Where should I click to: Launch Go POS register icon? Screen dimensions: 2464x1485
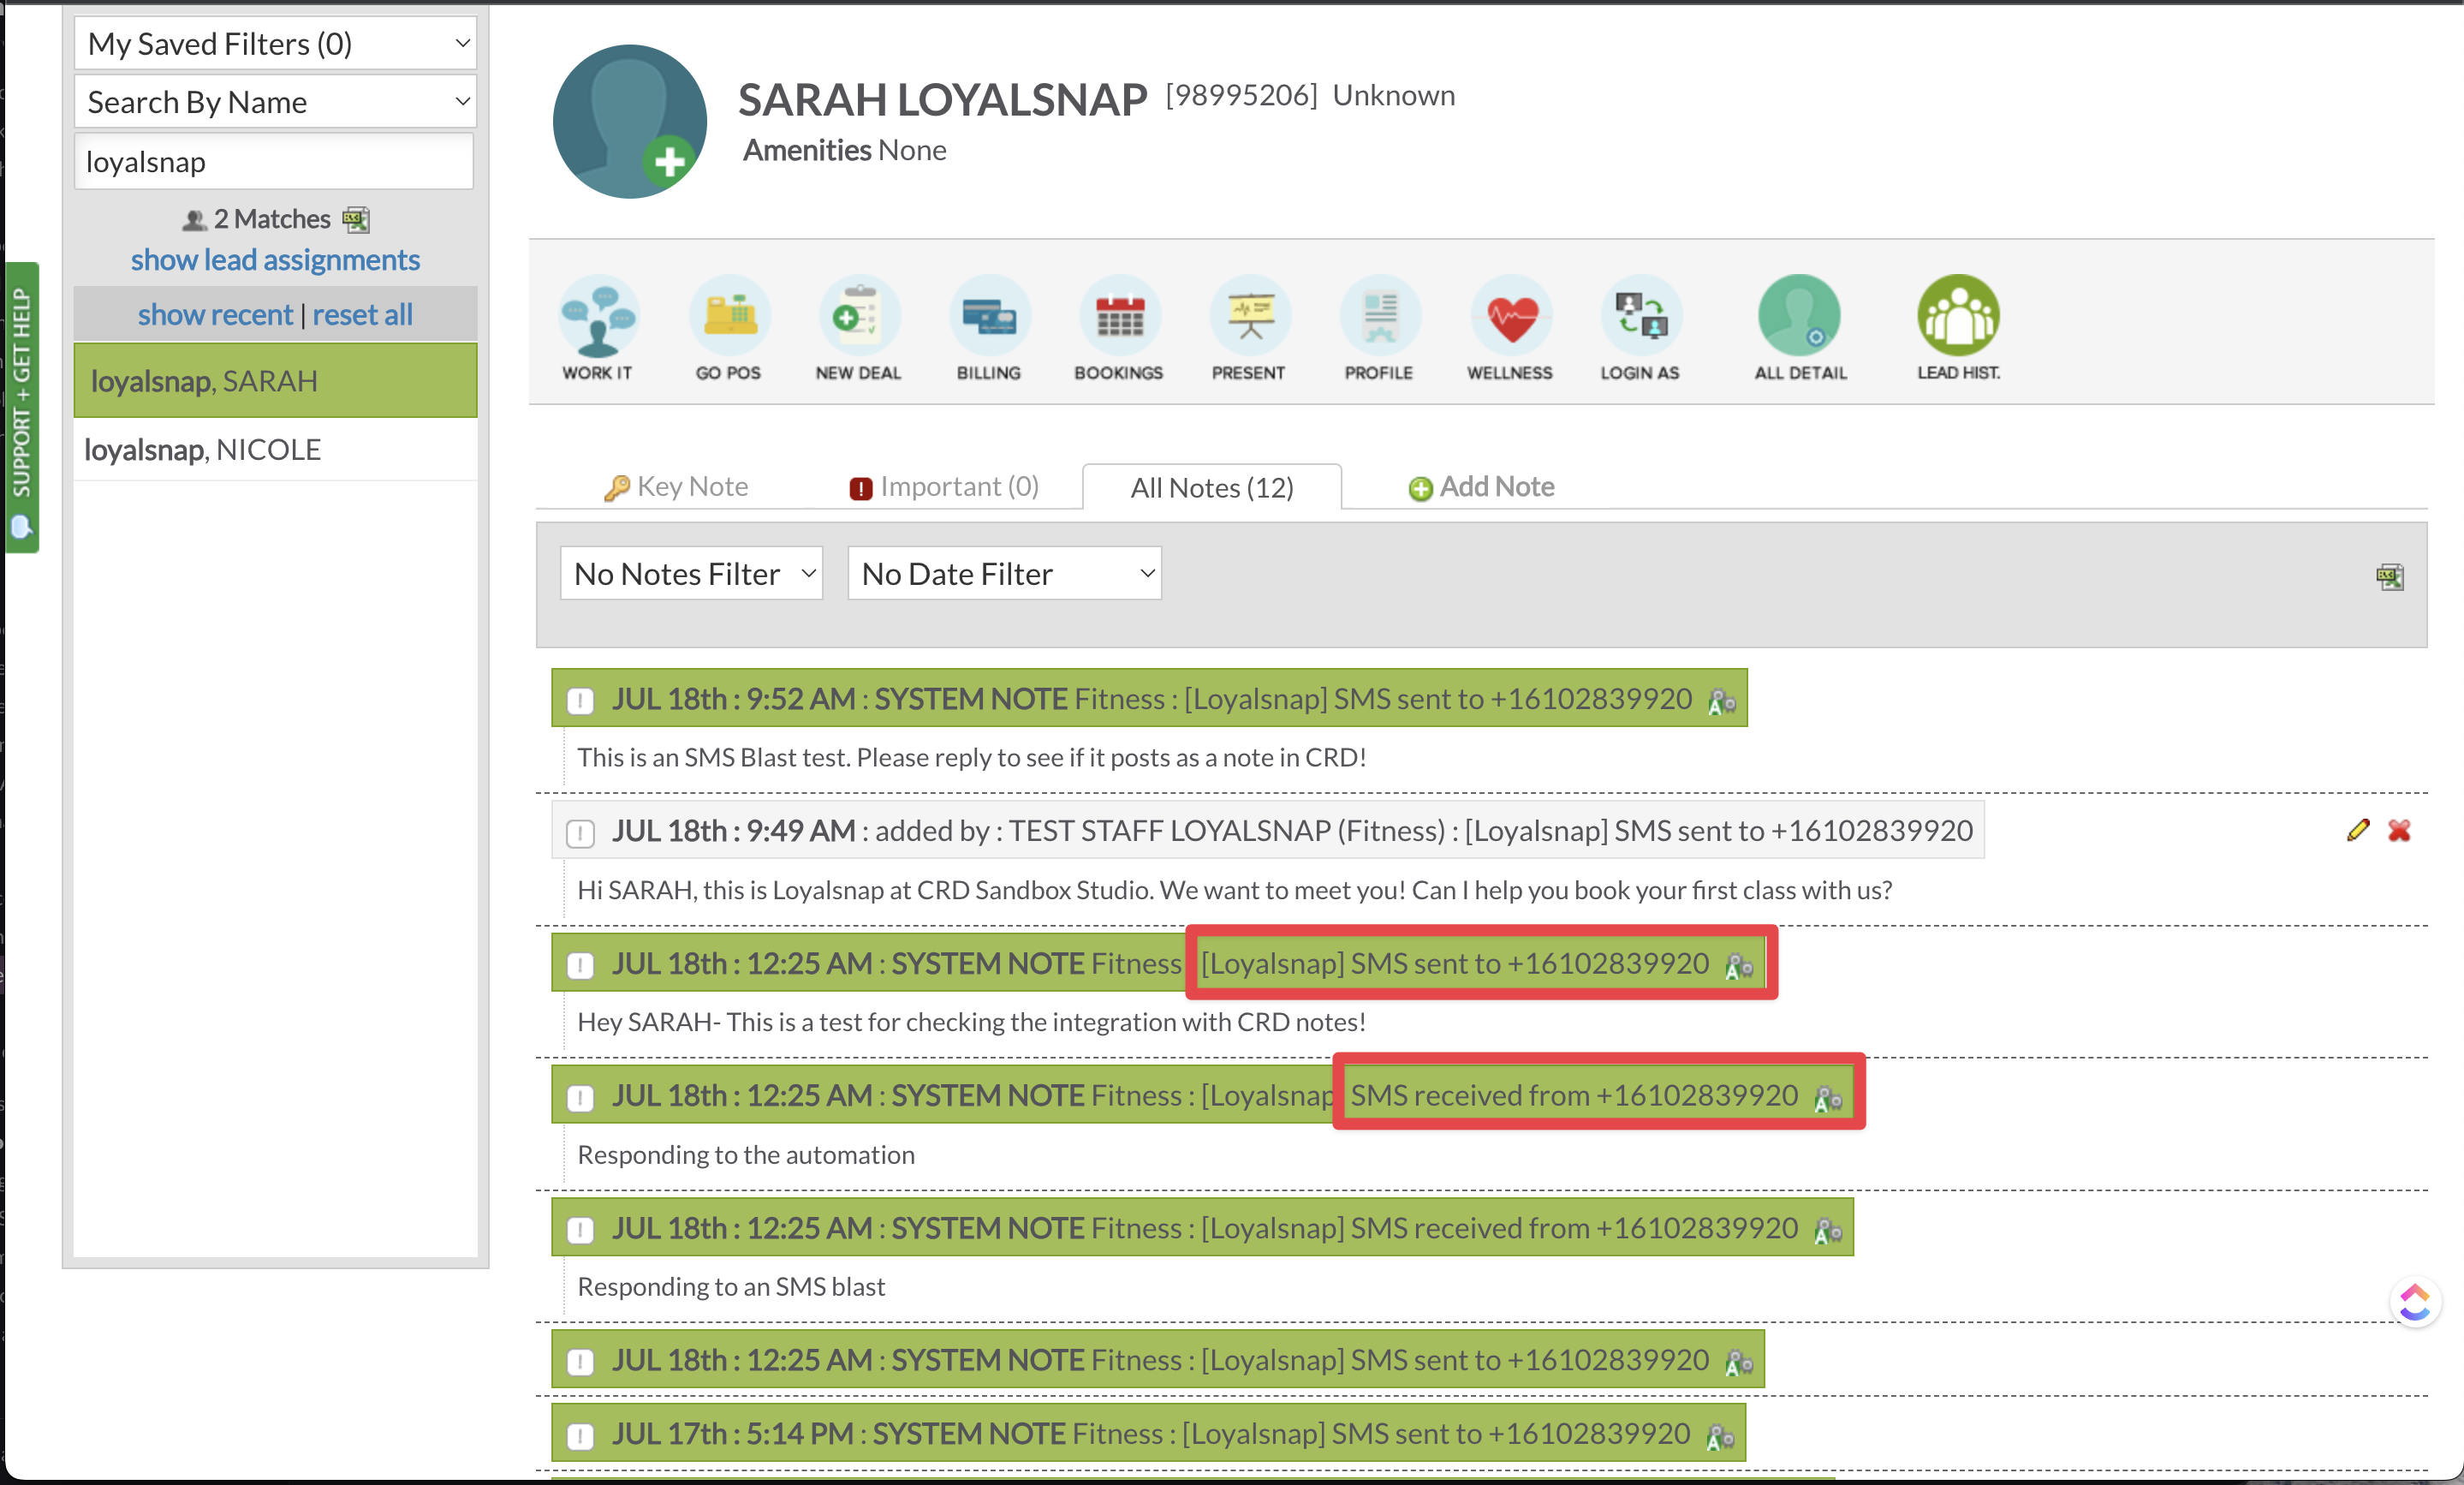click(729, 317)
